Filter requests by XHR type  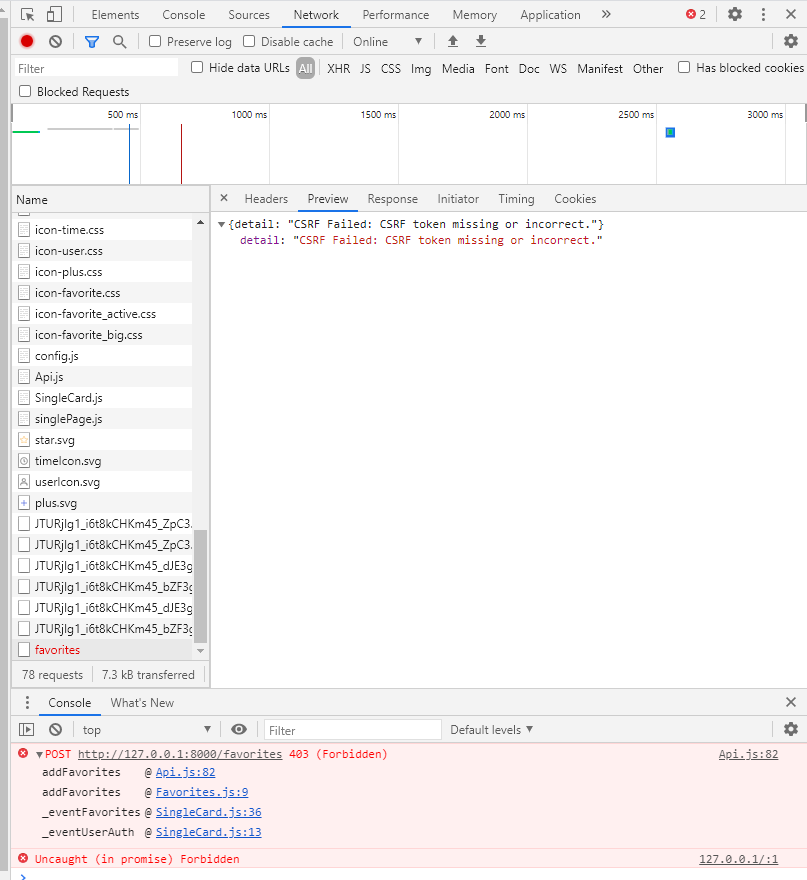[338, 68]
